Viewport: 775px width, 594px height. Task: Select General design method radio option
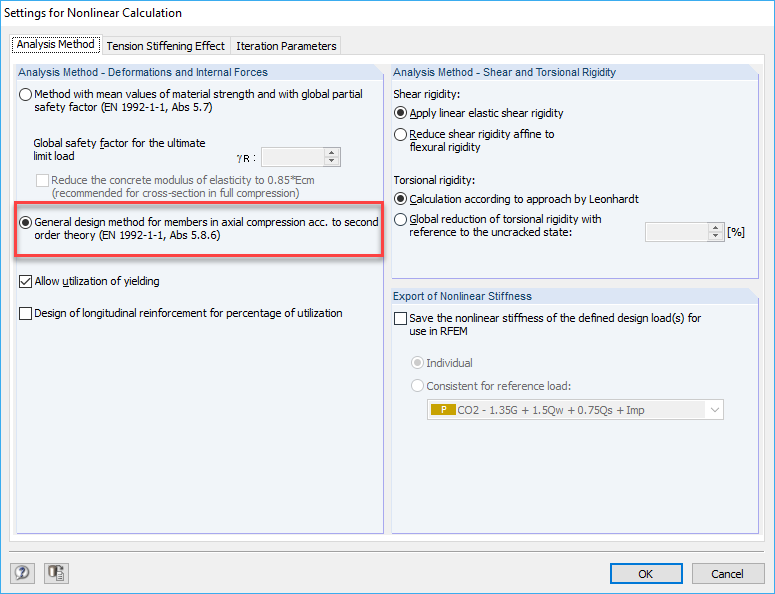[x=26, y=222]
